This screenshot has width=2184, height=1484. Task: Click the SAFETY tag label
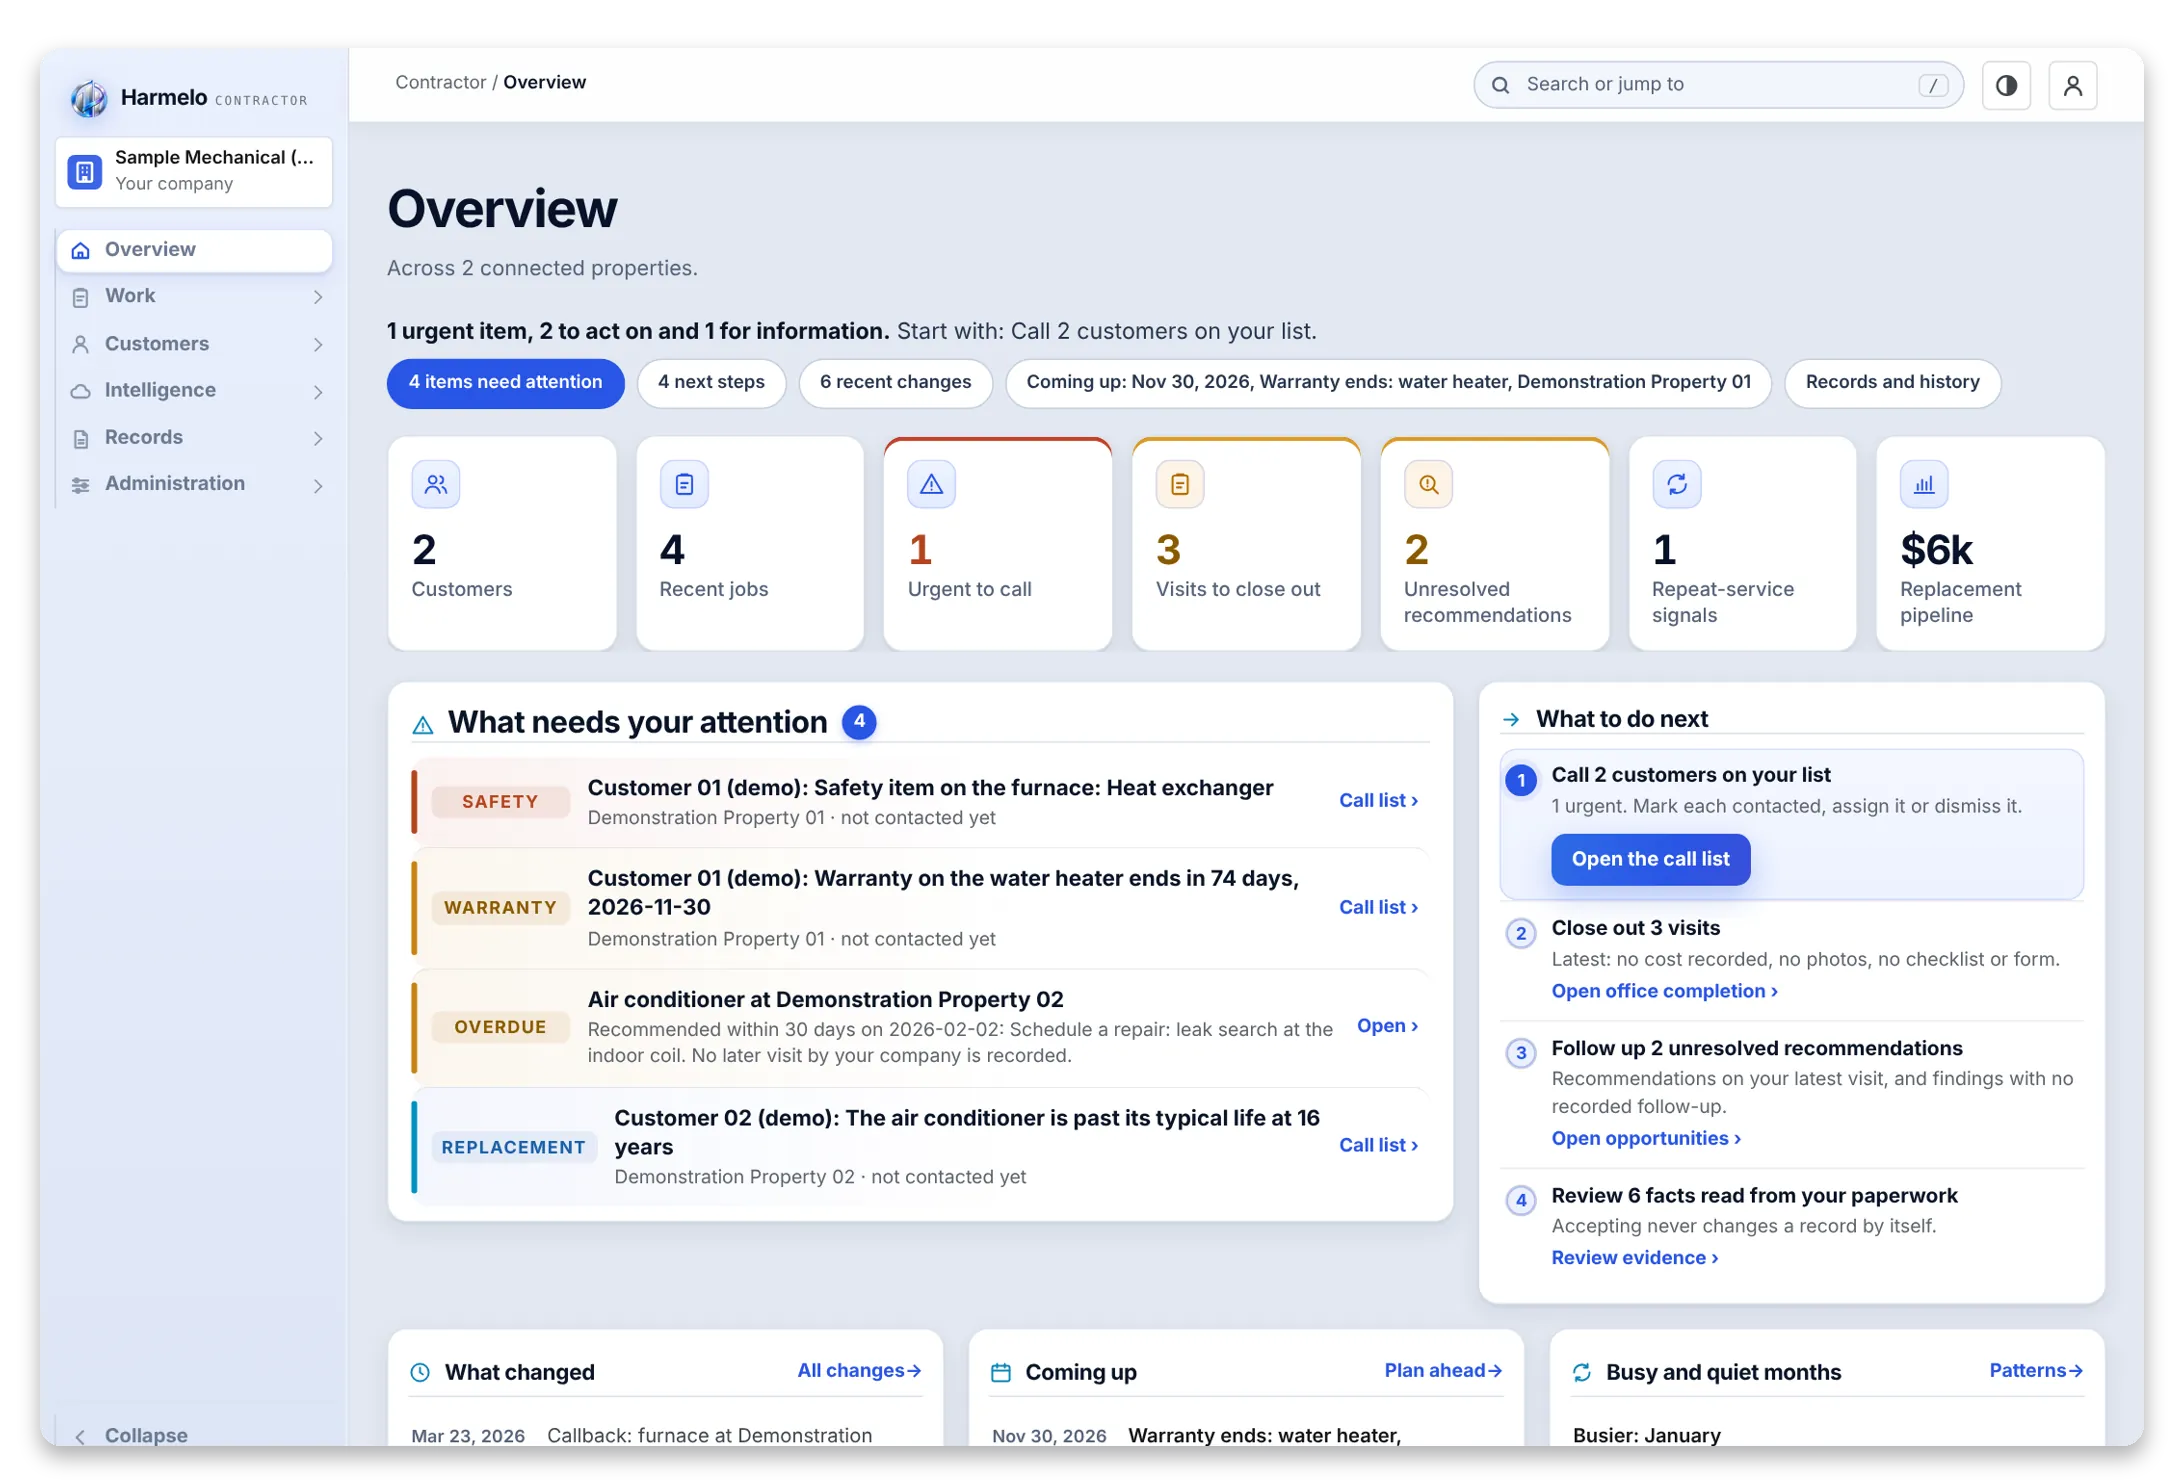pos(500,802)
